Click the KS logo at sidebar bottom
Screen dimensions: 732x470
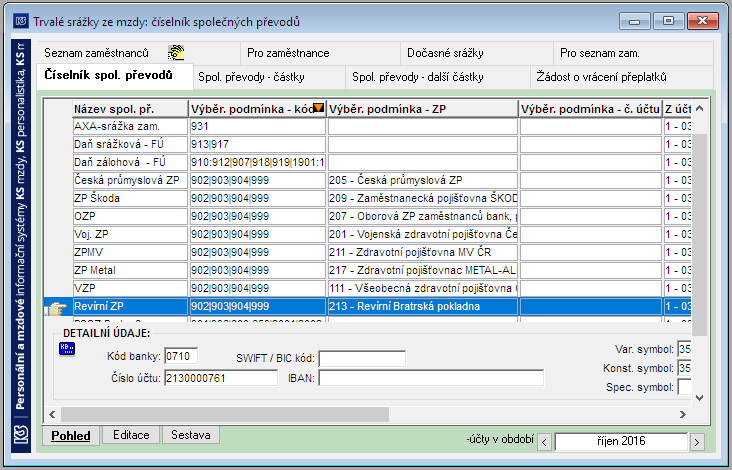[x=21, y=435]
